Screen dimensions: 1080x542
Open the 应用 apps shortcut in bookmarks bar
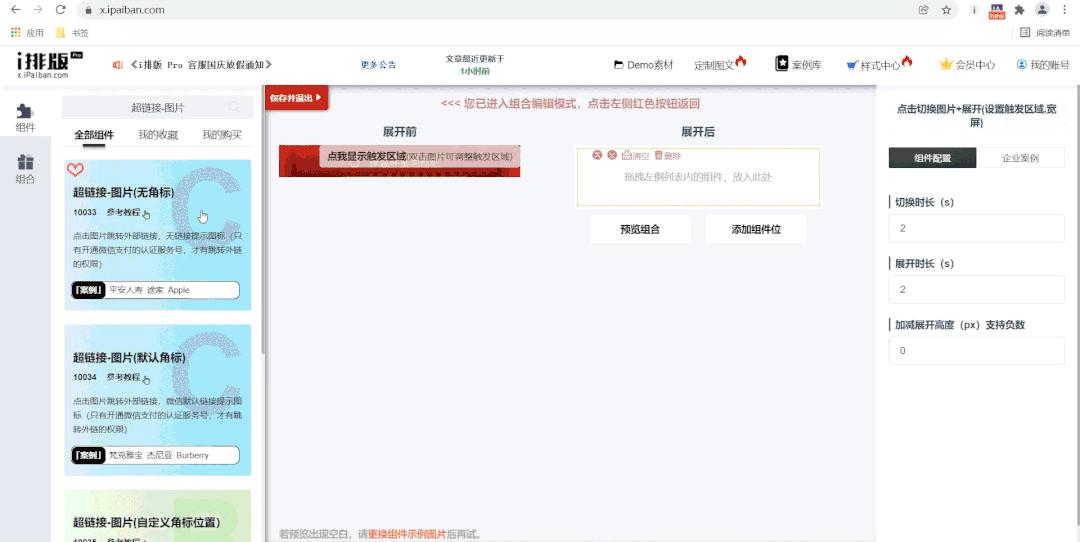click(x=28, y=32)
